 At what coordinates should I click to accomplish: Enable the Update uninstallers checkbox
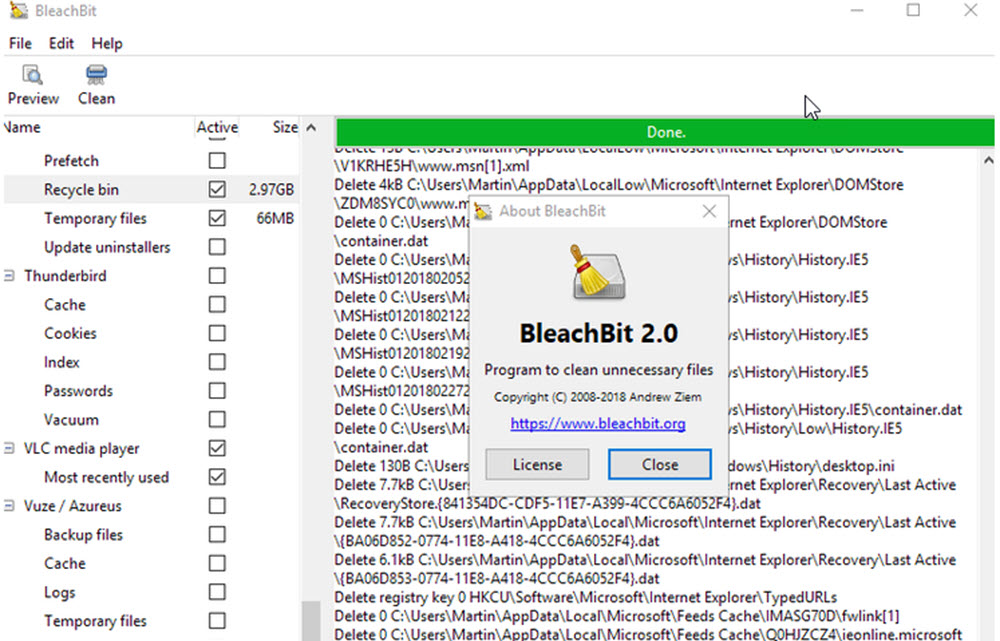click(217, 246)
